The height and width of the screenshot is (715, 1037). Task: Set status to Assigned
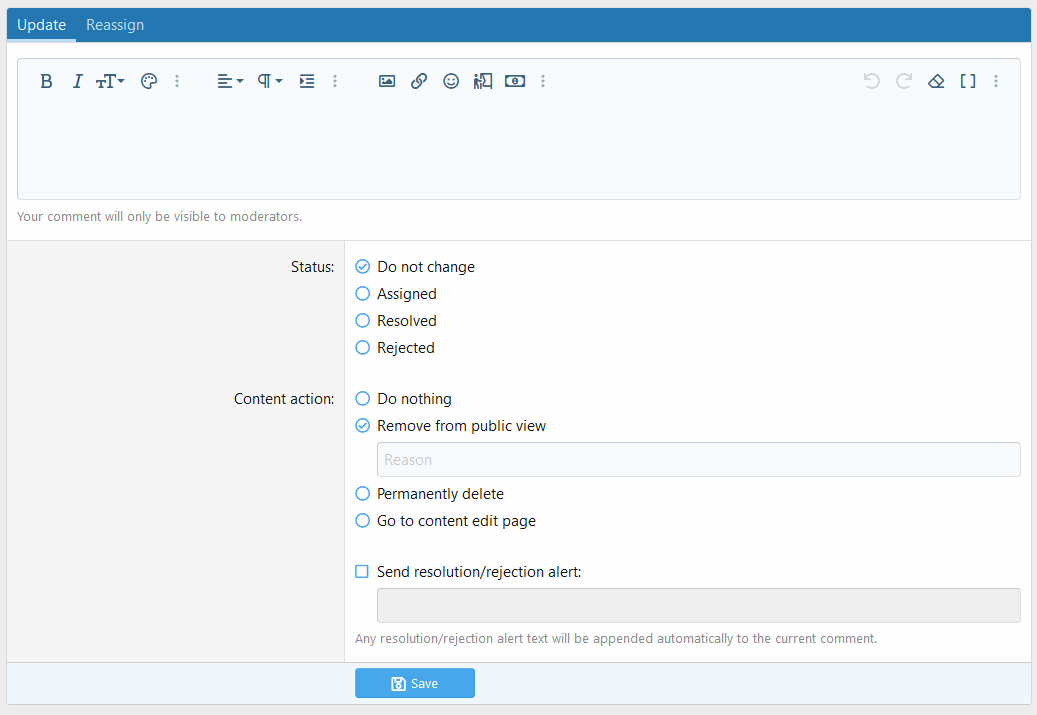(x=396, y=294)
